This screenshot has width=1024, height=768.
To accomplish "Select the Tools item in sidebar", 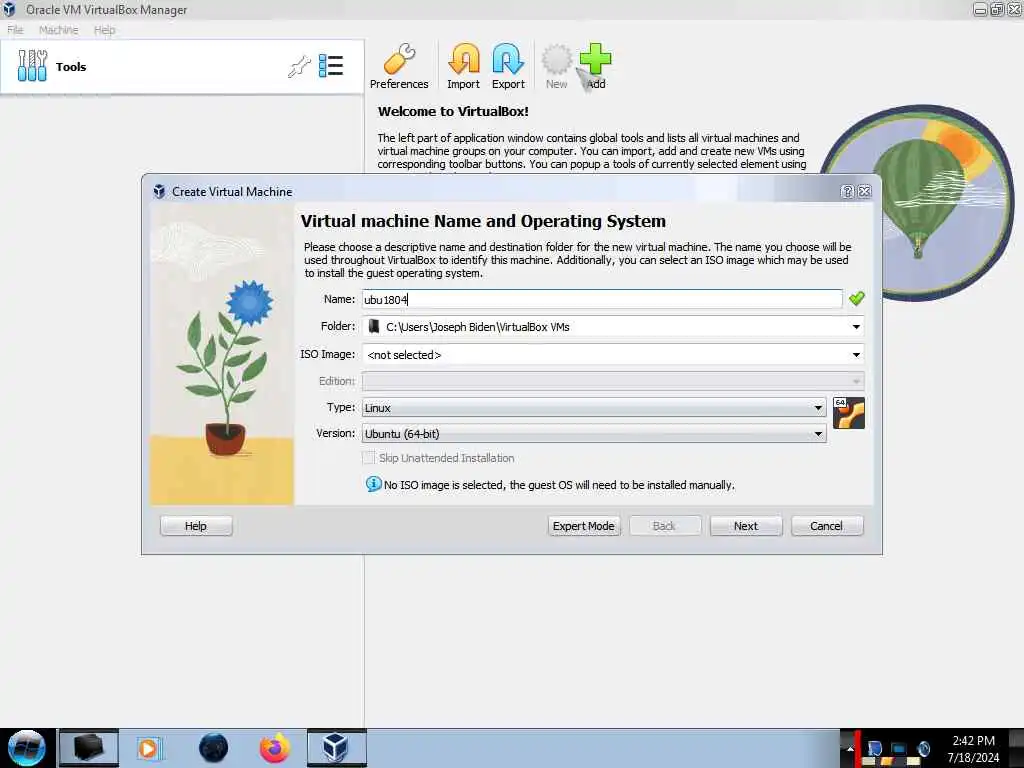I will point(182,67).
